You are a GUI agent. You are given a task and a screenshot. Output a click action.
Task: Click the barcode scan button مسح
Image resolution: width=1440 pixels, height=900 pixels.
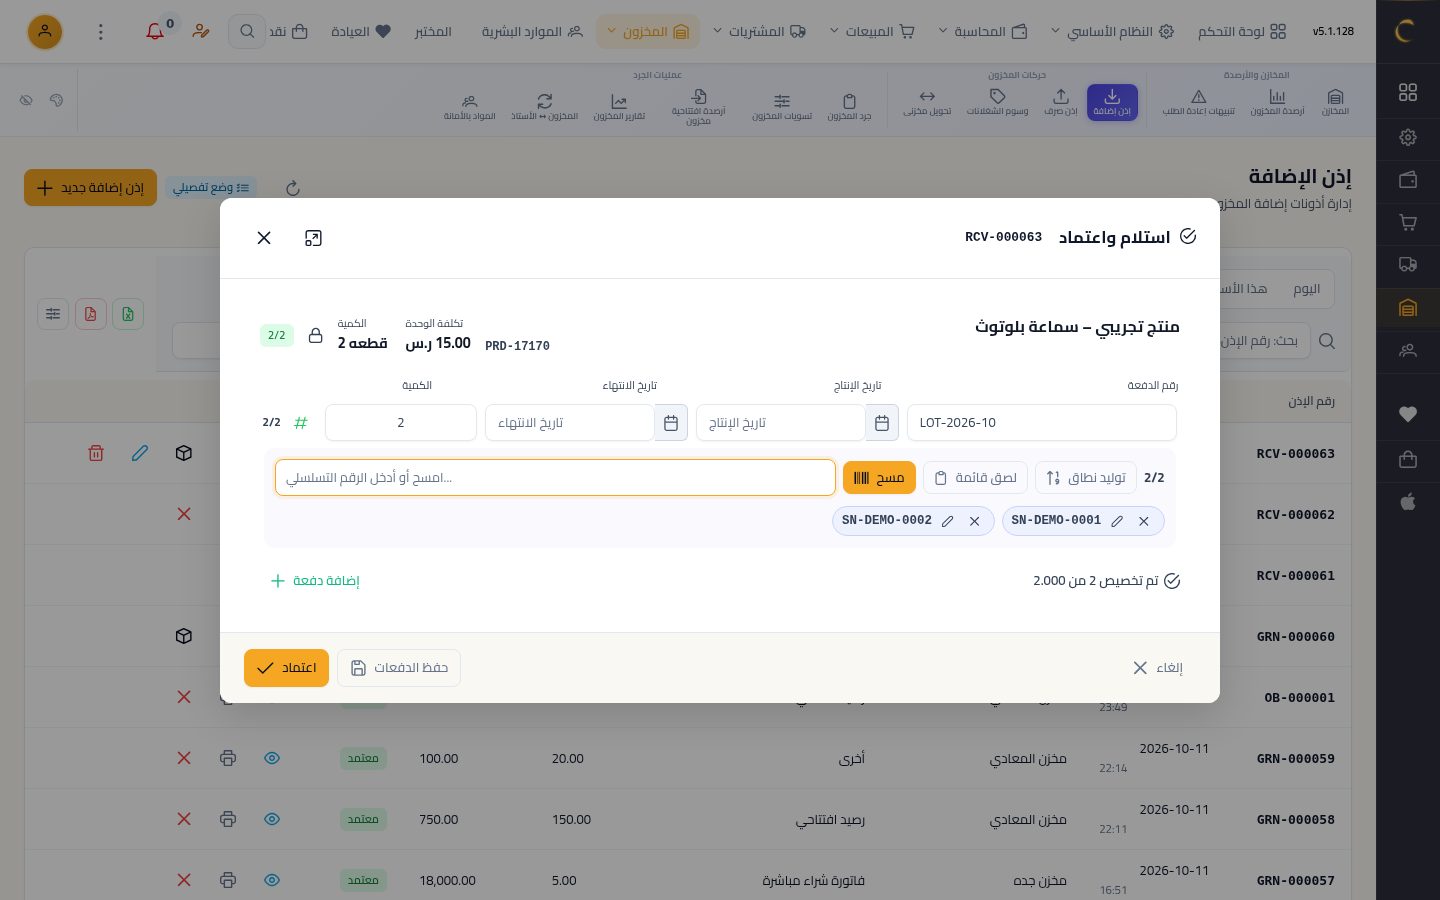tap(879, 478)
